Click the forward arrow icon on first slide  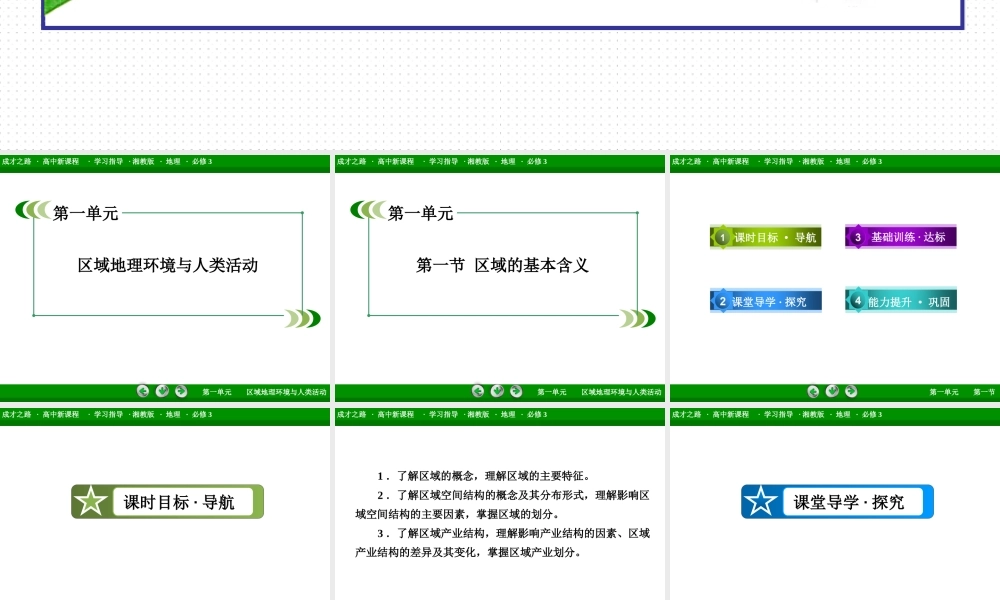(x=181, y=391)
